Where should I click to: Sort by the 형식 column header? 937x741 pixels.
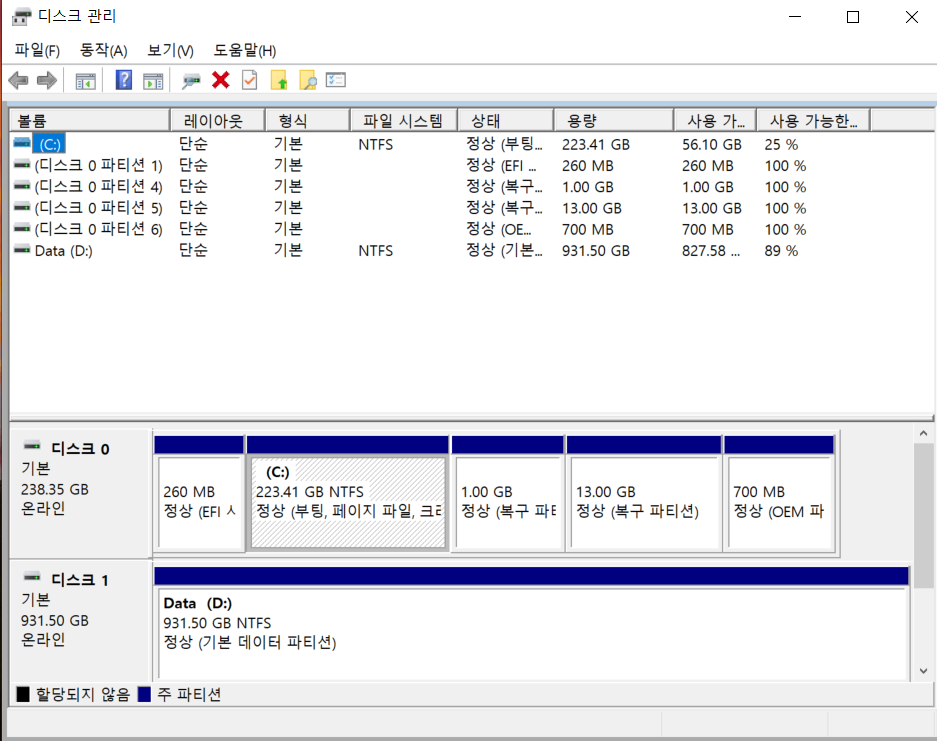point(307,121)
